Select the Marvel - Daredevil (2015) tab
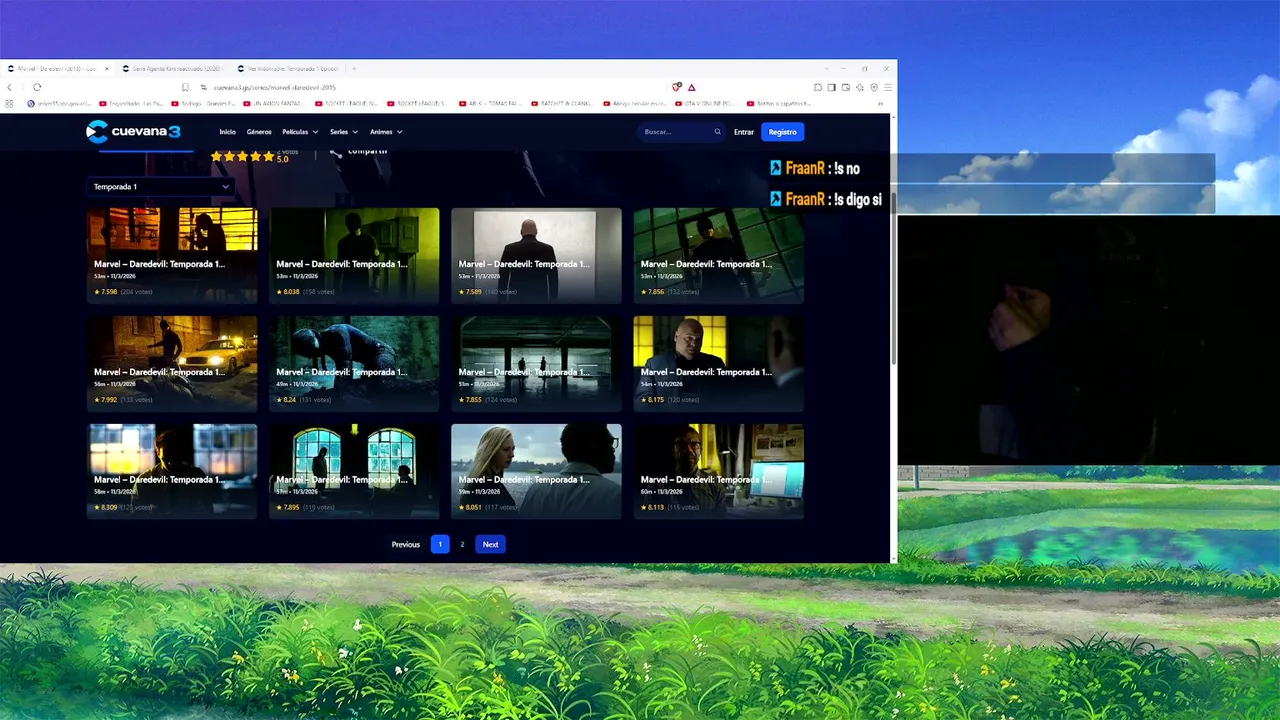 [x=58, y=69]
